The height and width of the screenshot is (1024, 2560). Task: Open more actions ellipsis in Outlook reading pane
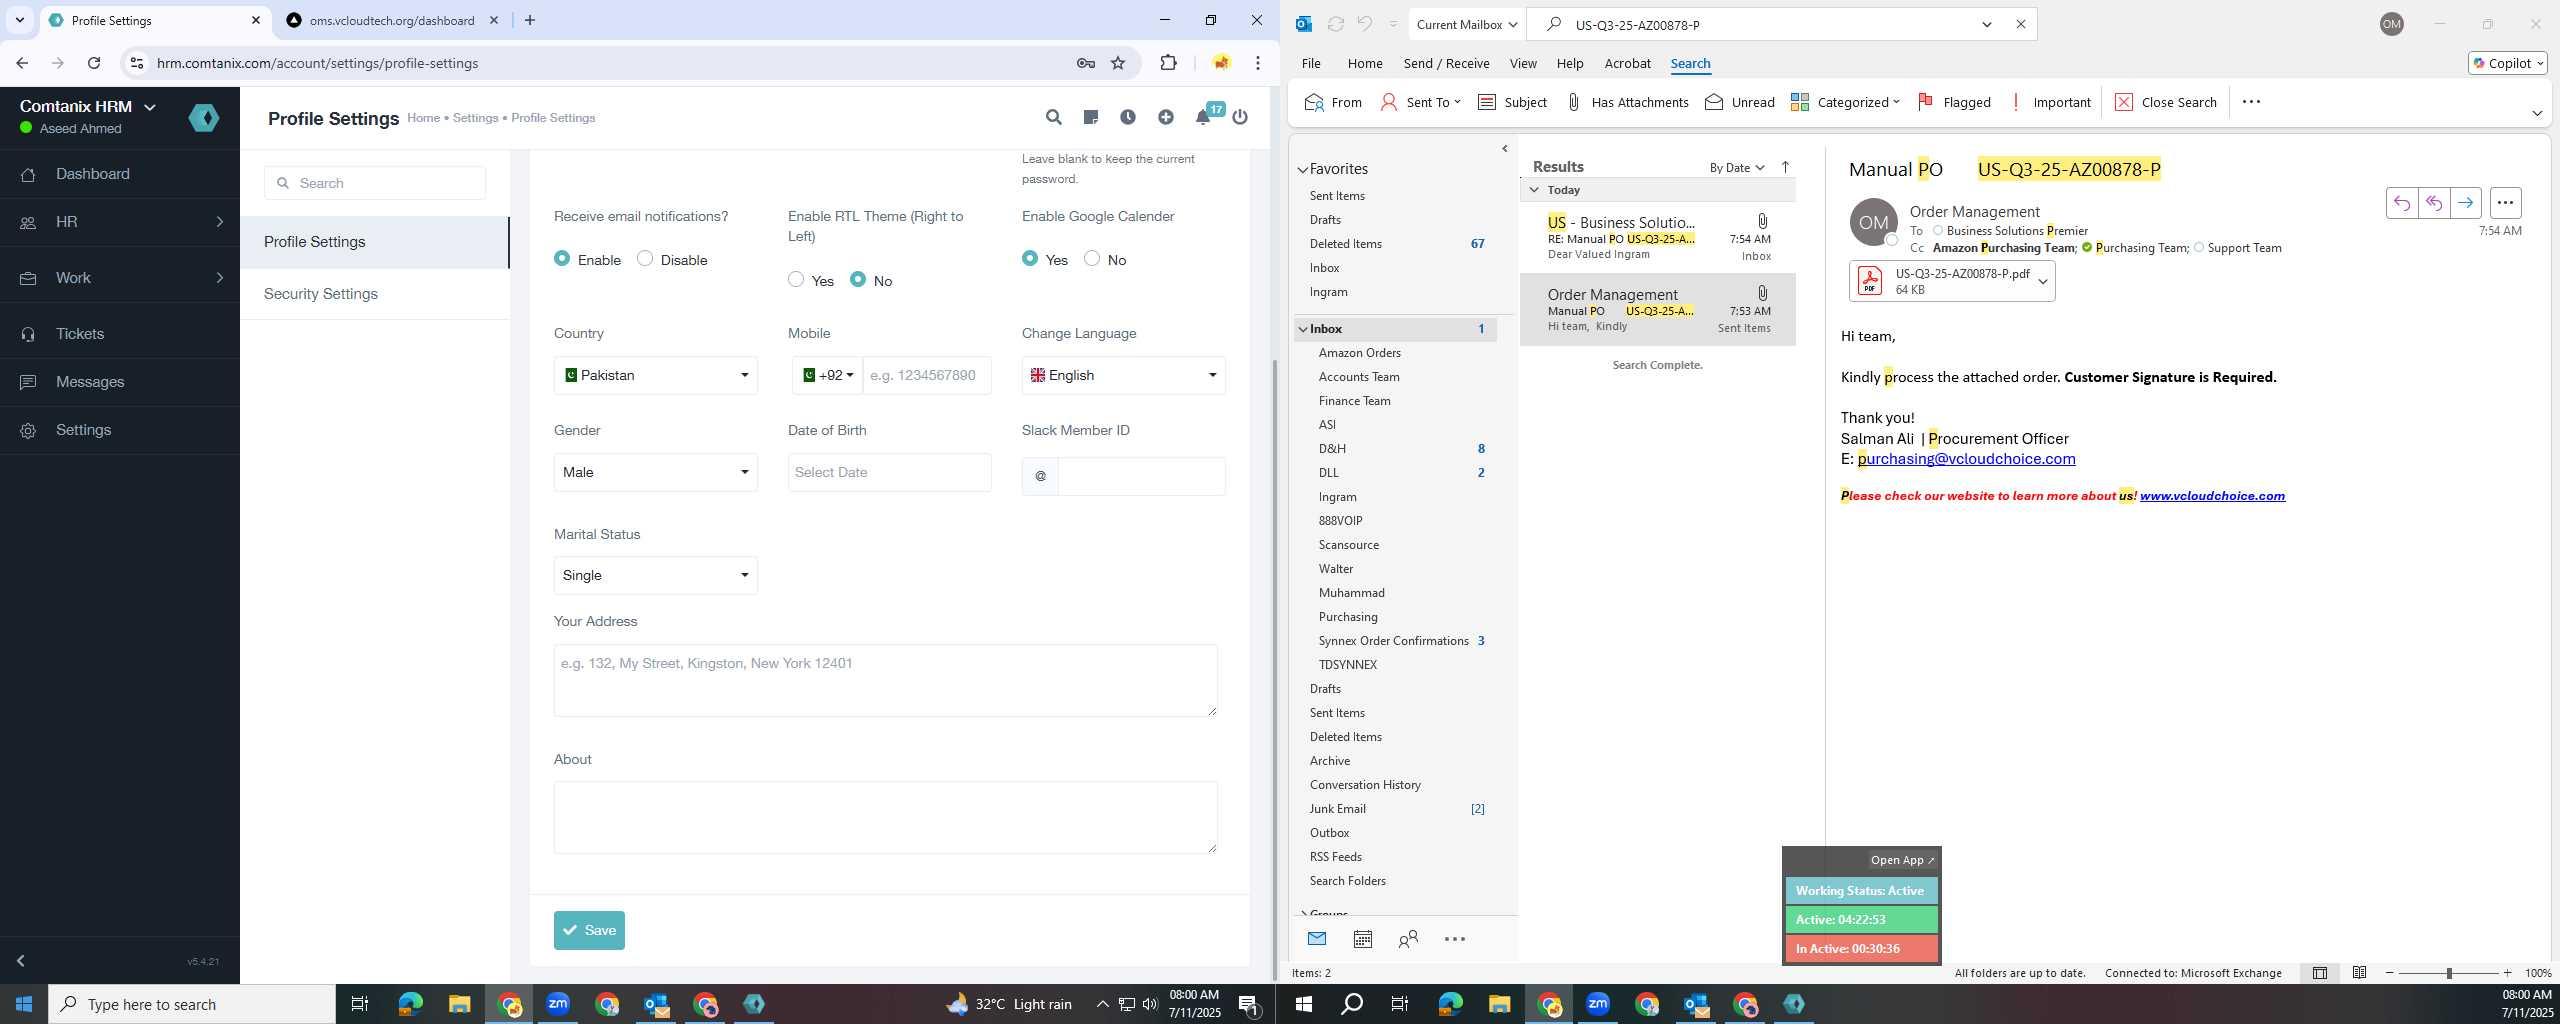click(2505, 203)
